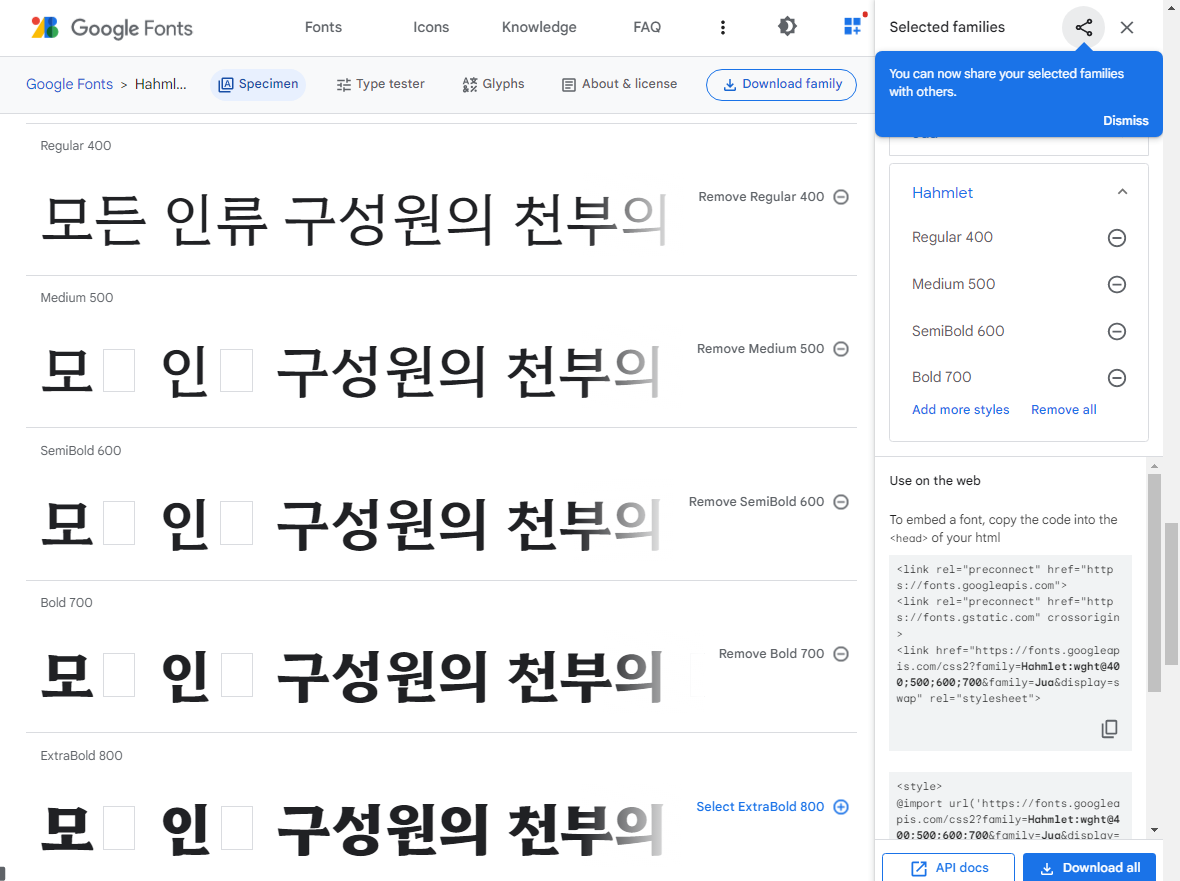Dismiss the share families tooltip

[1125, 120]
